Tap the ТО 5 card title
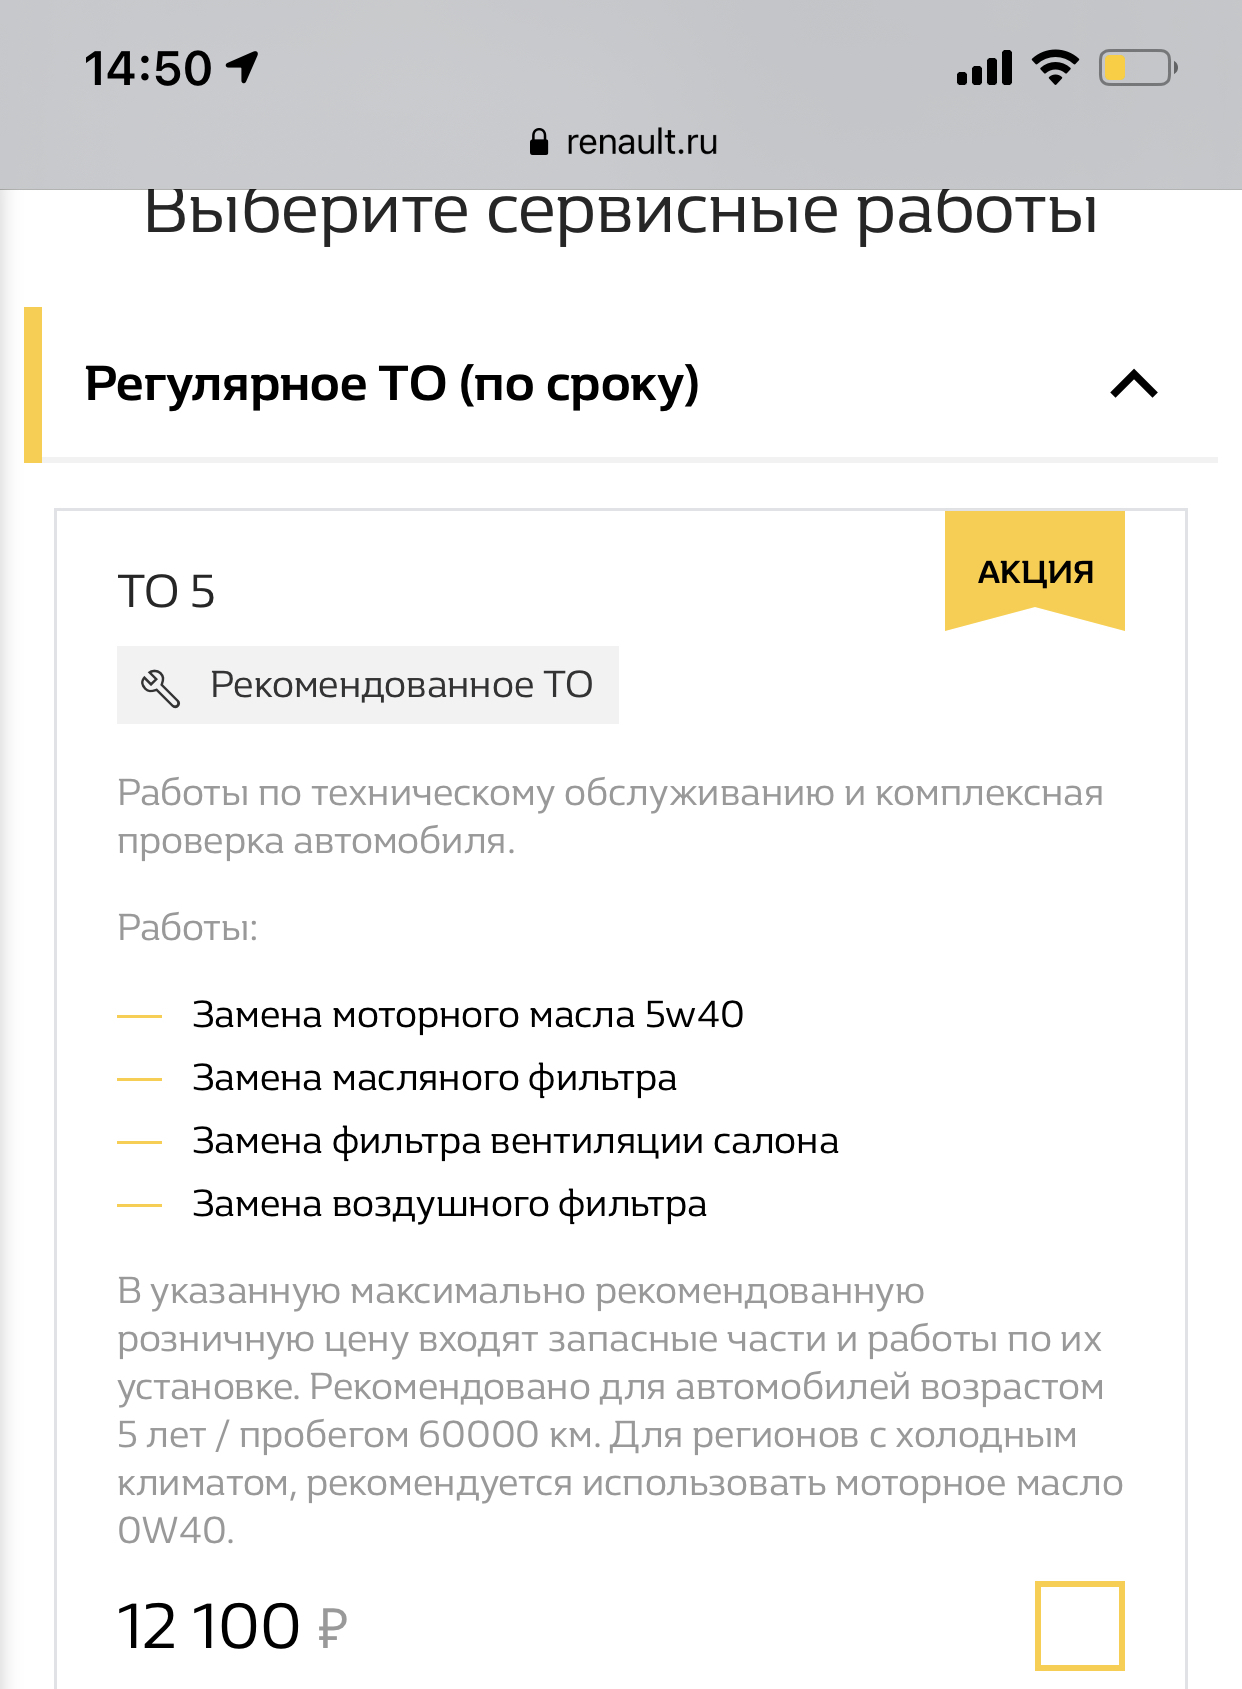1242x1689 pixels. coord(166,591)
